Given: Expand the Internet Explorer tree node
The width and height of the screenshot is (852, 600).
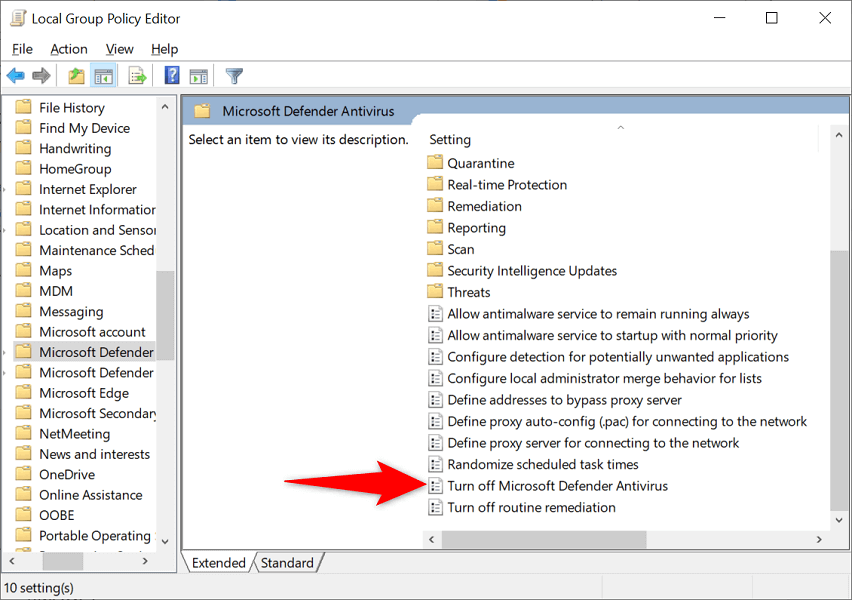Looking at the screenshot, I should 4,190.
